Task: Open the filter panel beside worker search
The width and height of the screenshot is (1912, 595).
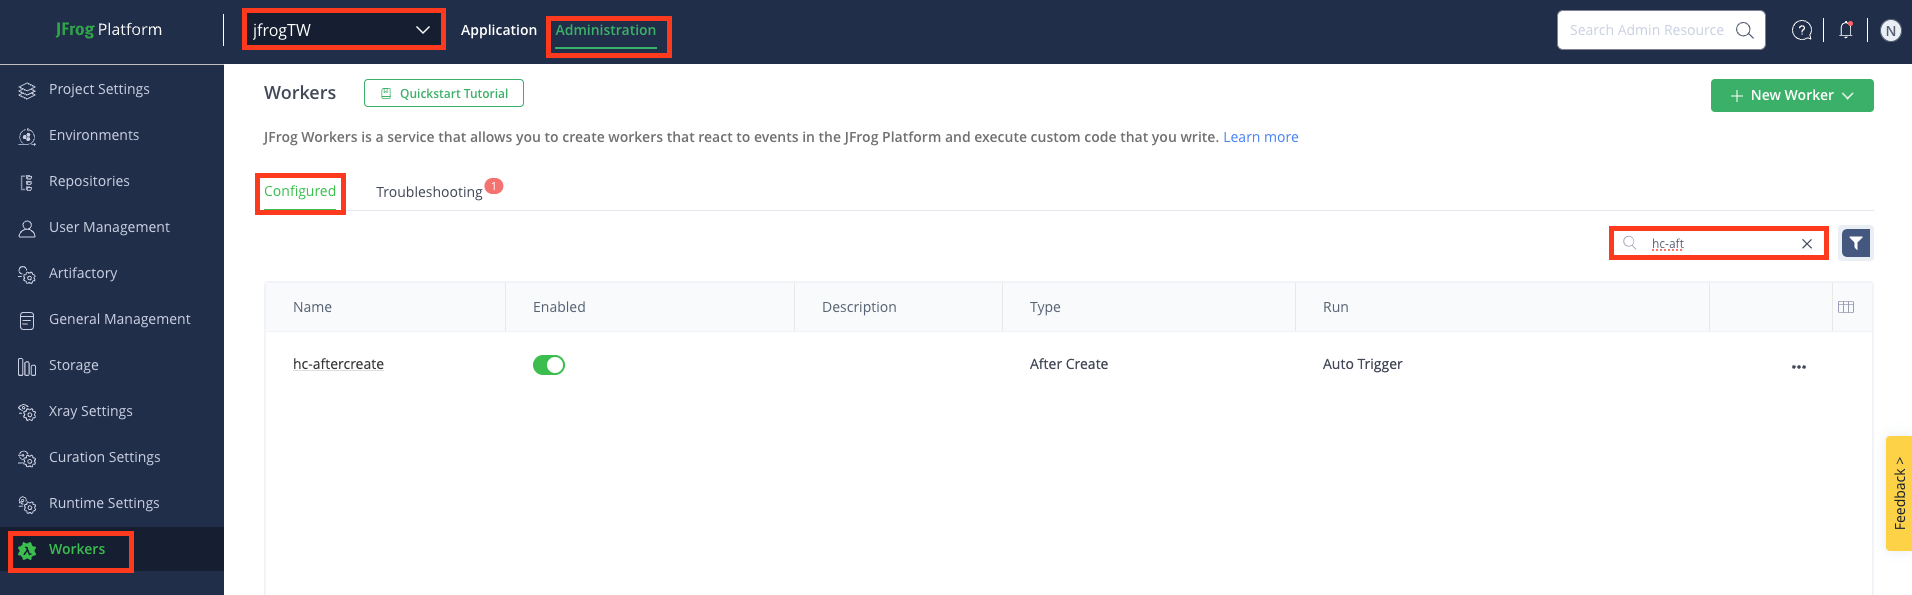Action: tap(1855, 242)
